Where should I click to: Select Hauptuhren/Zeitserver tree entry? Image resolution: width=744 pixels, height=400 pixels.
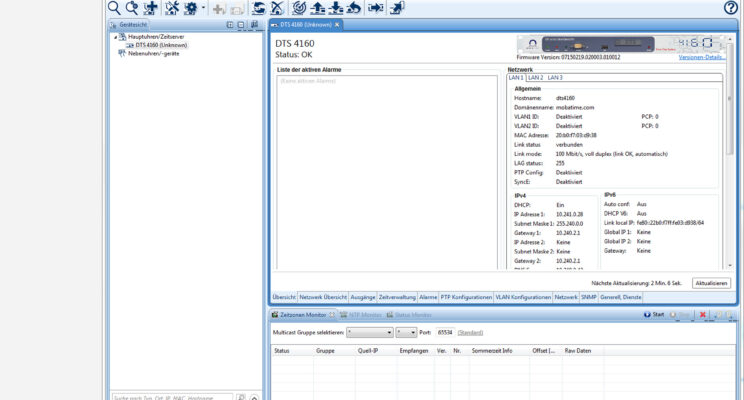tap(156, 37)
